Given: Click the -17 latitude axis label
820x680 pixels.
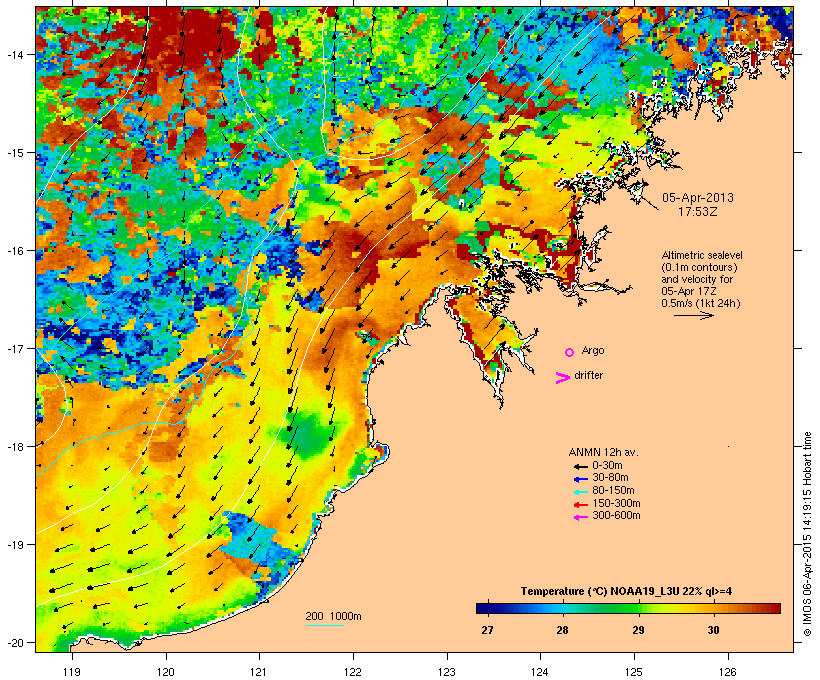Looking at the screenshot, I should pos(15,348).
